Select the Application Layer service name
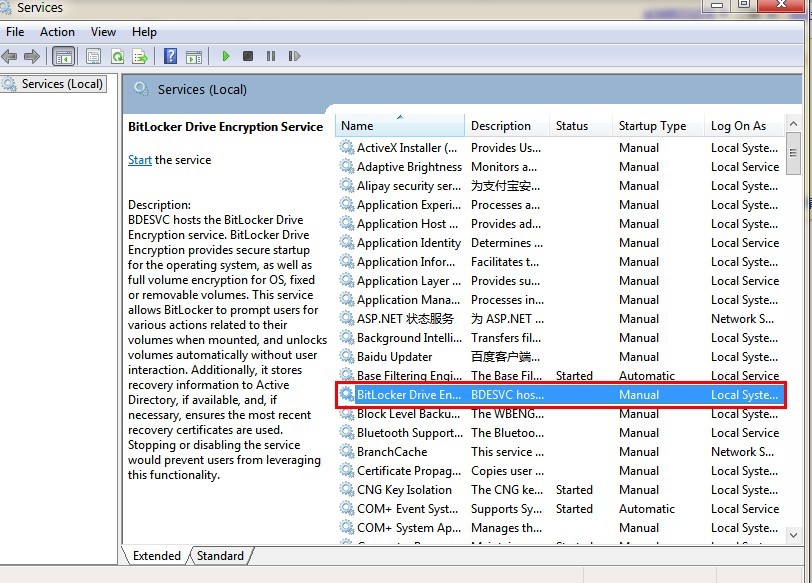The image size is (812, 583). pos(409,281)
